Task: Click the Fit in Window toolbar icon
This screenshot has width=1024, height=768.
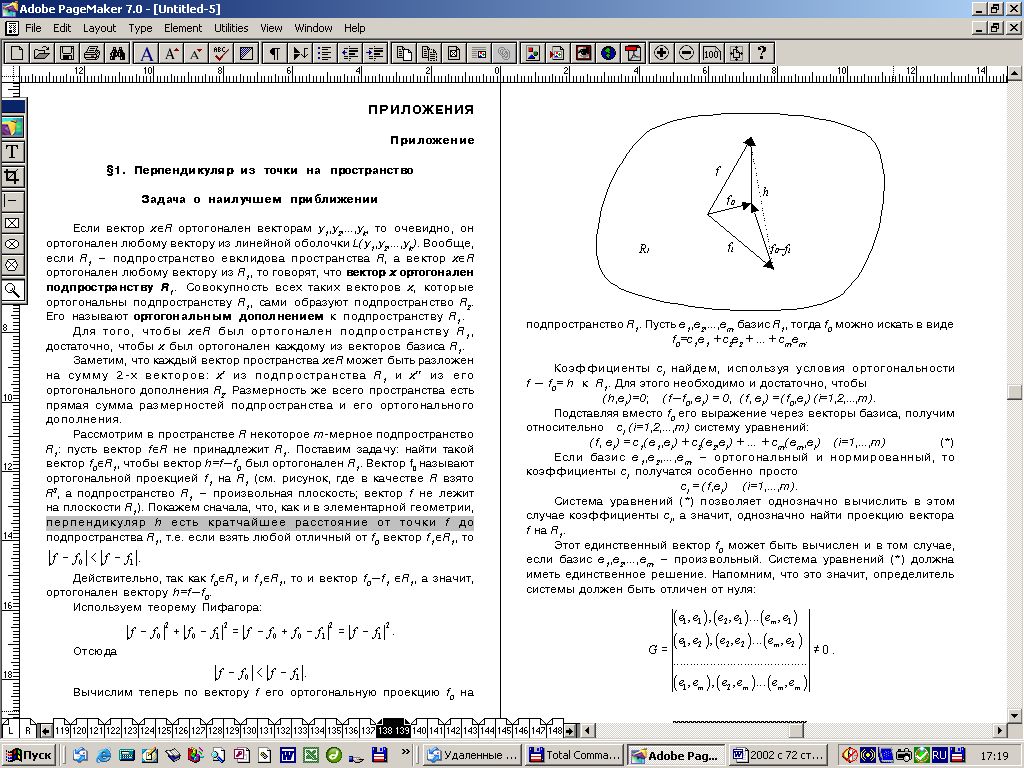Action: [736, 53]
